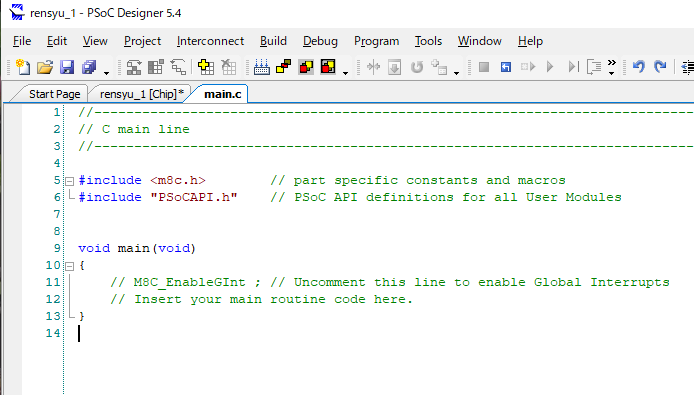
Task: Select the main.c tab
Action: pyautogui.click(x=223, y=94)
